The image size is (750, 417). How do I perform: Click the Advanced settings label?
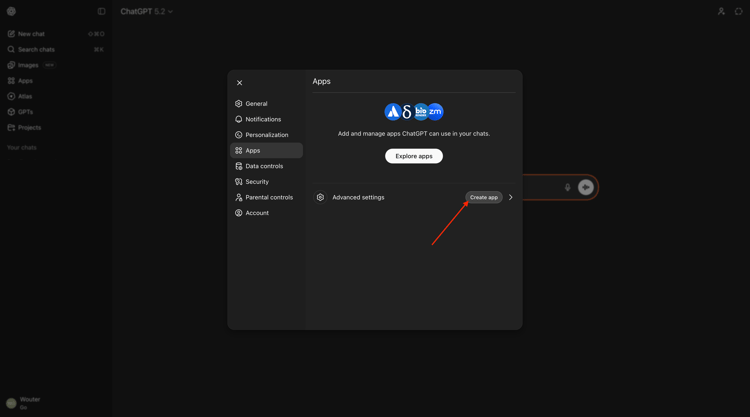pos(358,197)
